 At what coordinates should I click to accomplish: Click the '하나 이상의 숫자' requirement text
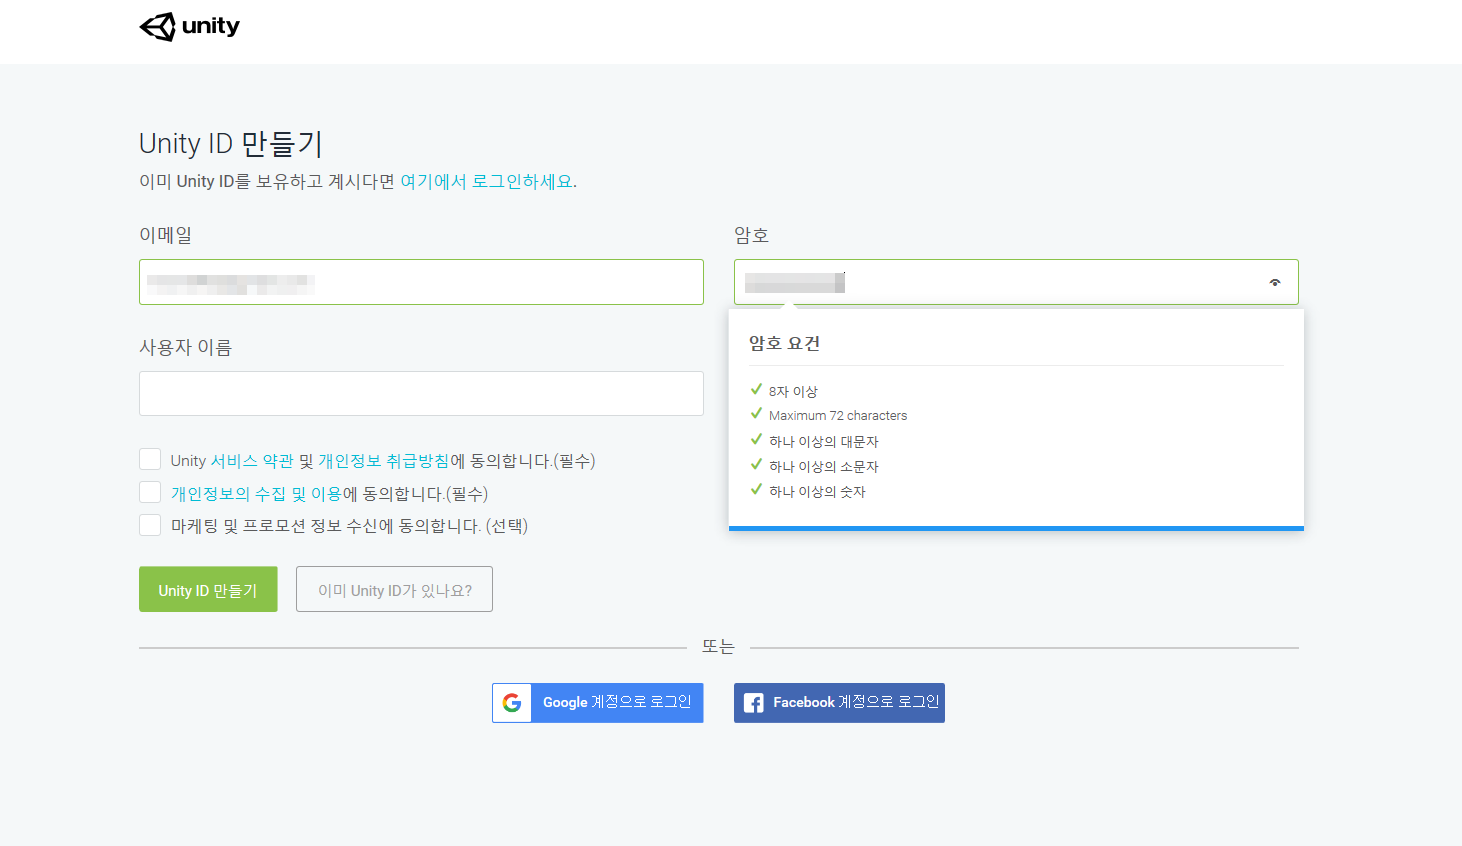click(817, 491)
